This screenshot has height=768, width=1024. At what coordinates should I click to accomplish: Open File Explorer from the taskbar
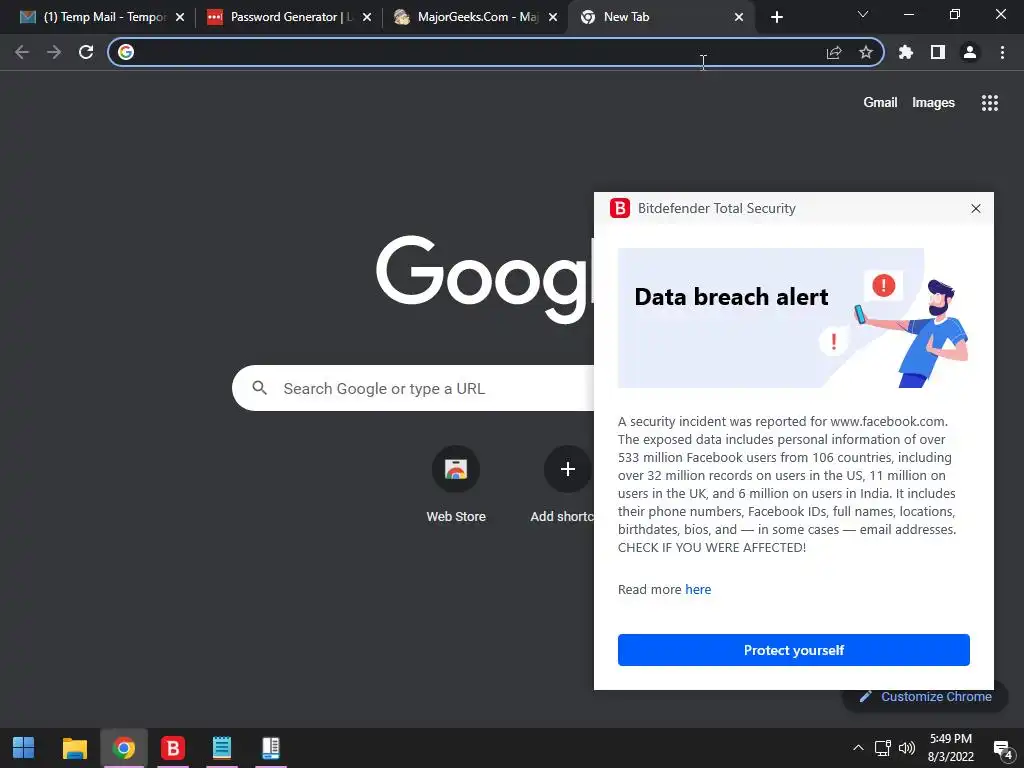coord(74,748)
